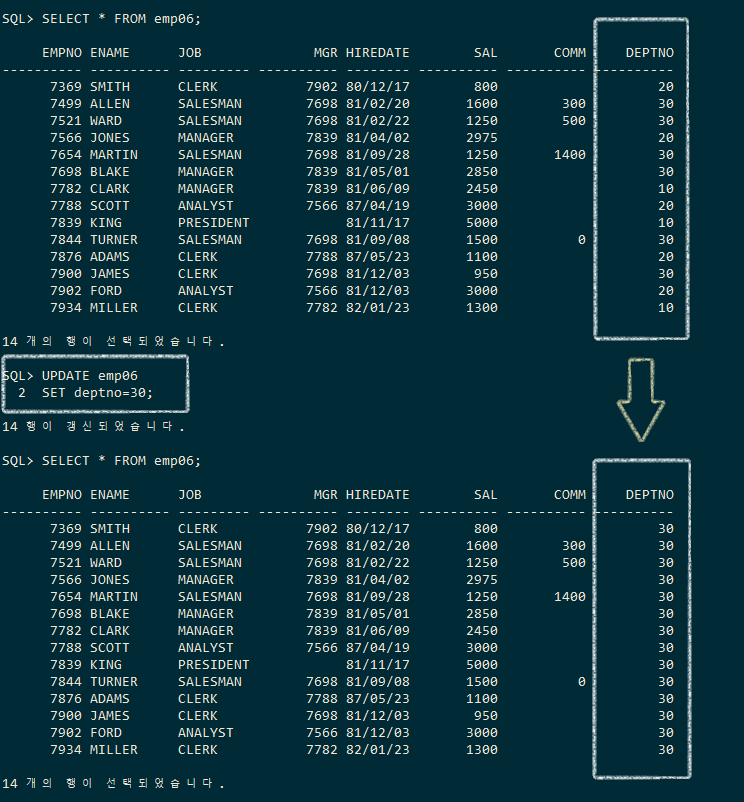
Task: Click ANALYST in SCOTT's post-update row
Action: 206,648
